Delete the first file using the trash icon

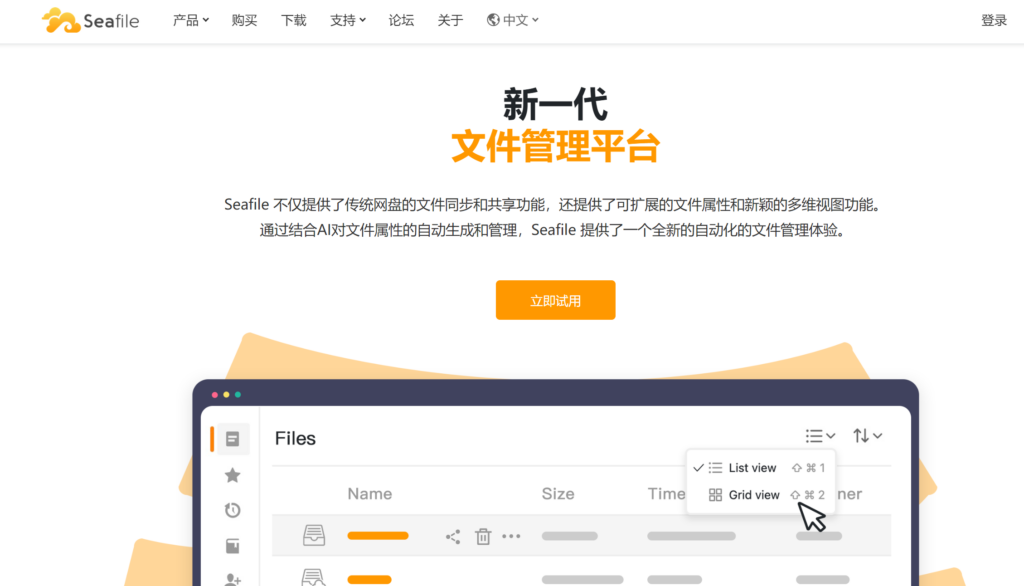pyautogui.click(x=483, y=536)
